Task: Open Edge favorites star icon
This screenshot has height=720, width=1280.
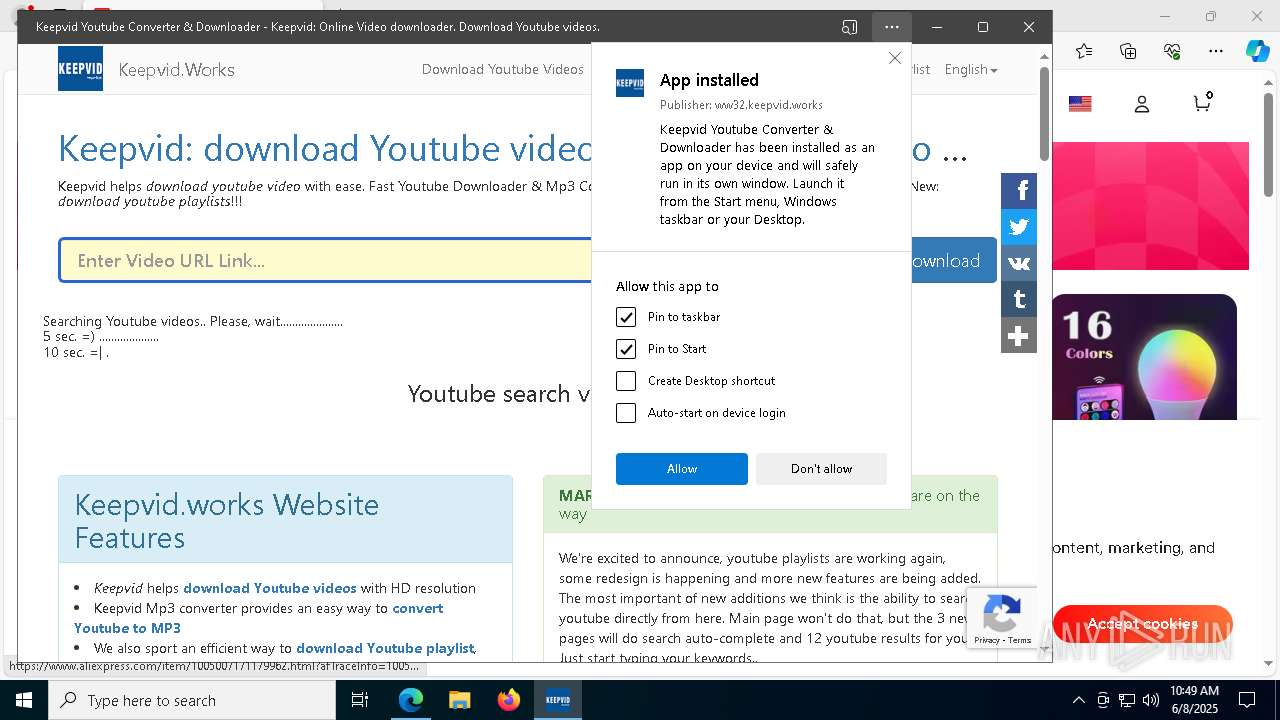Action: coord(1084,51)
